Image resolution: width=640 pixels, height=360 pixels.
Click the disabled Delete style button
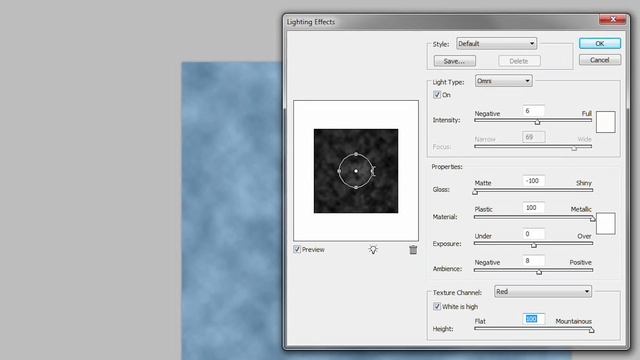coord(519,61)
